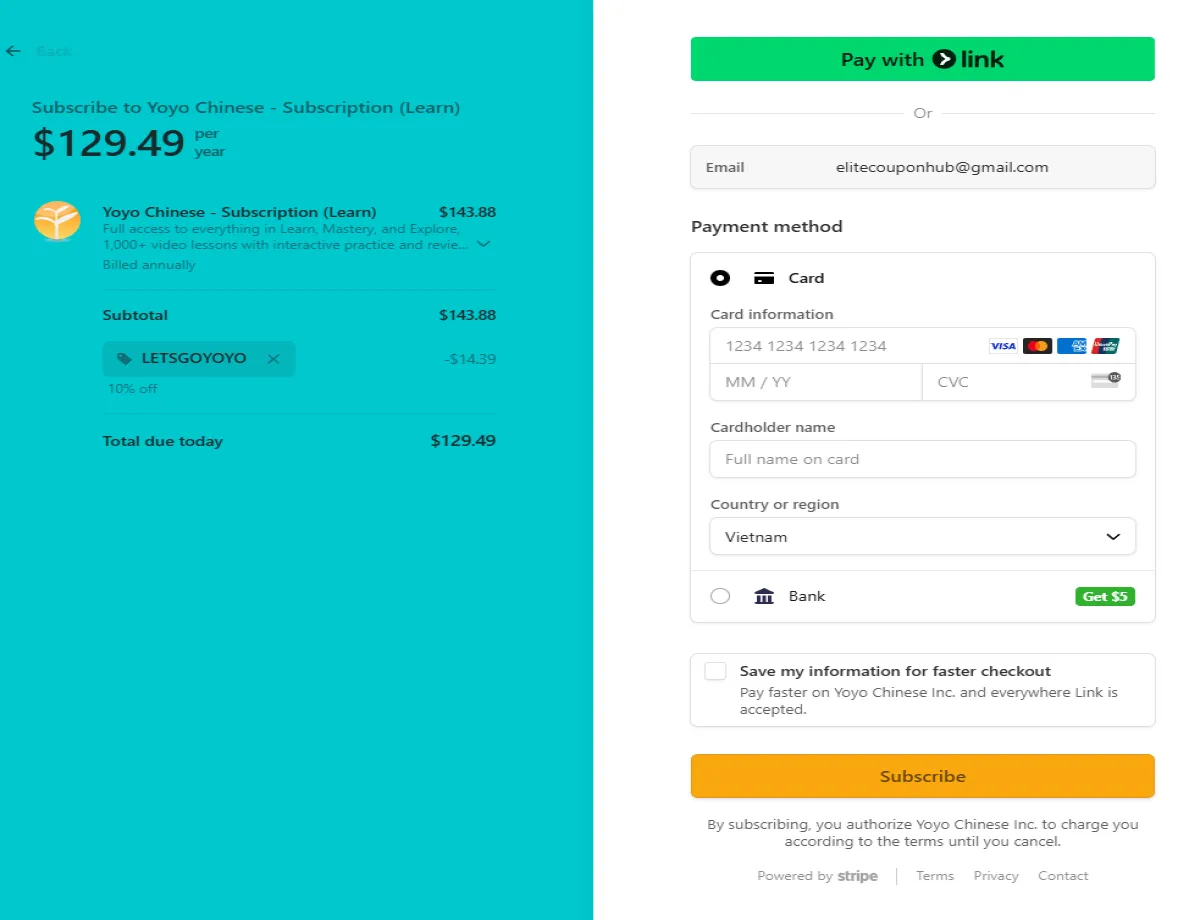Click the Bank building icon

(764, 596)
